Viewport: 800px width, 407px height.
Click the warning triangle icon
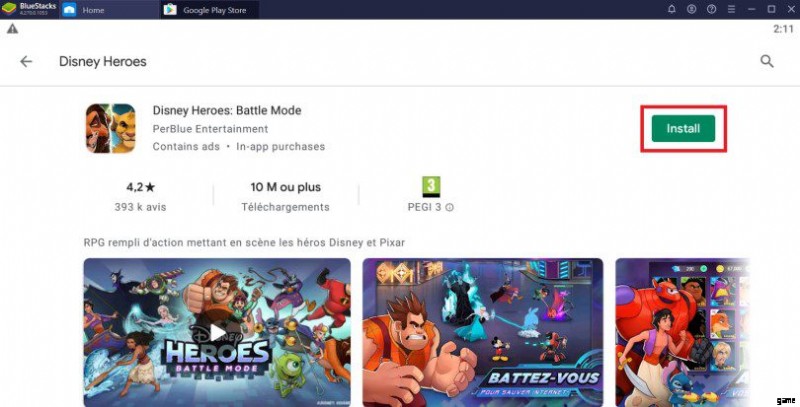click(11, 29)
